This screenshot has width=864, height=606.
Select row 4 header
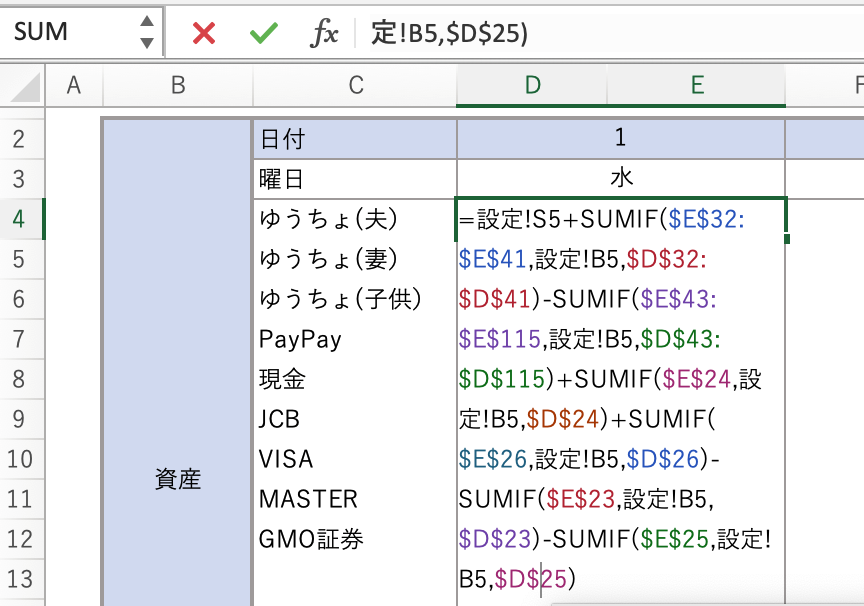[x=20, y=219]
